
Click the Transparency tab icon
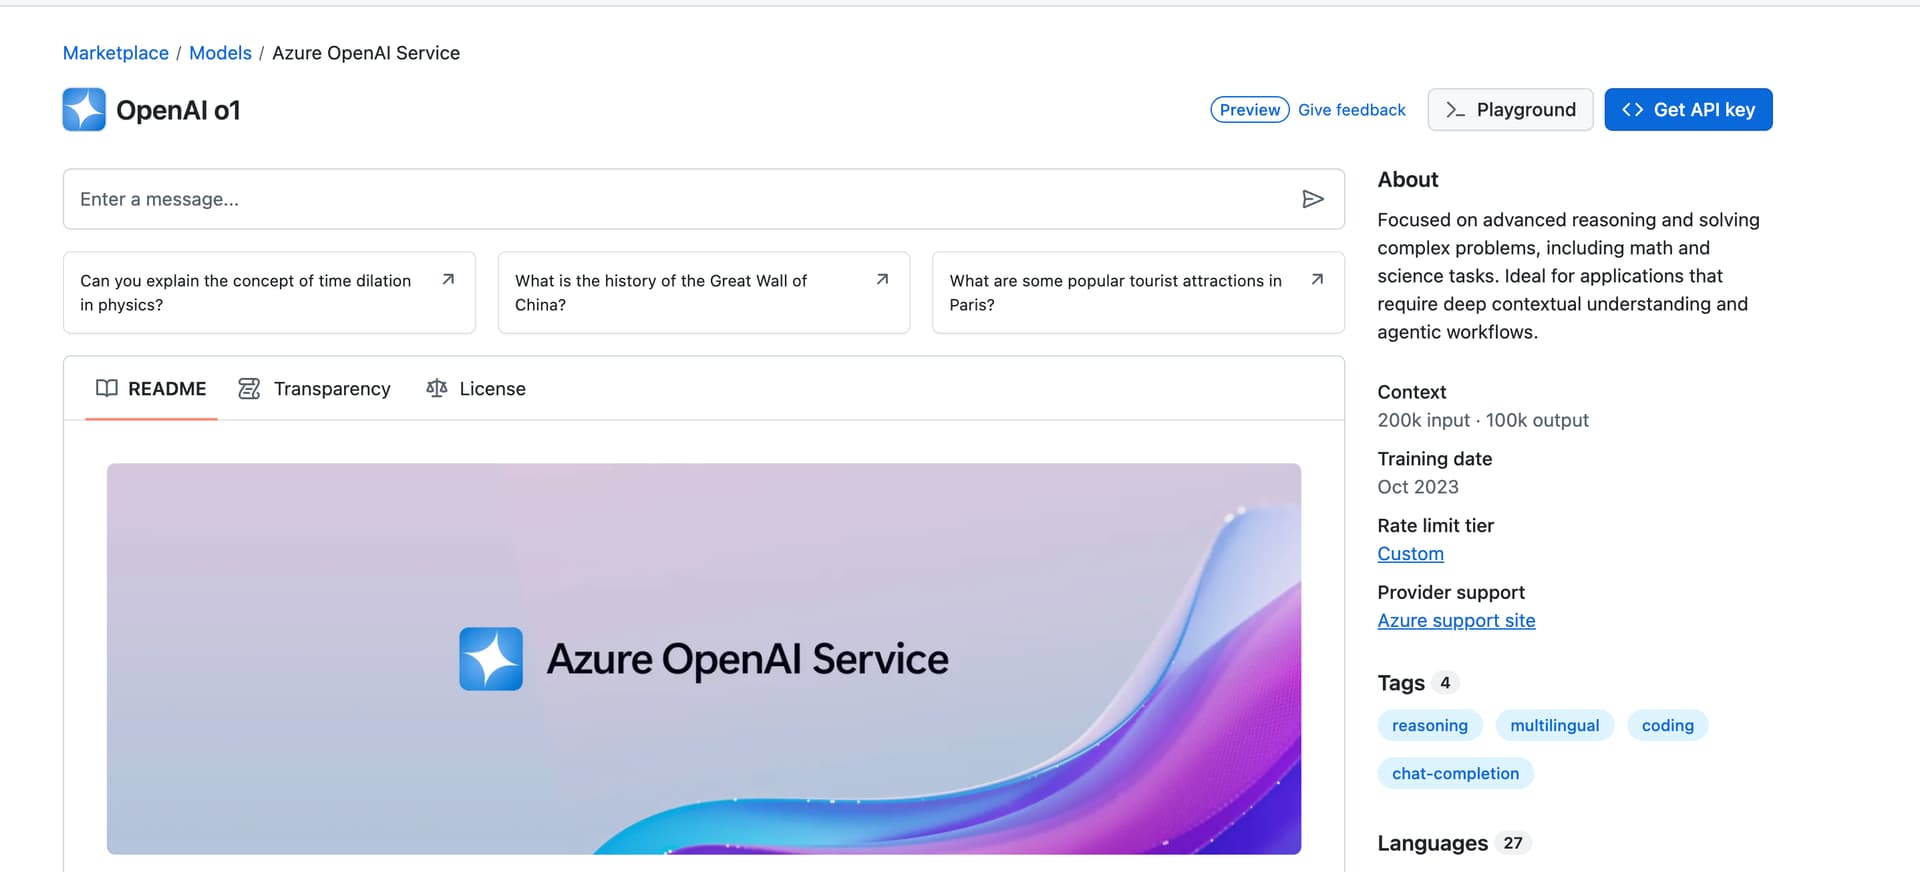coord(249,388)
